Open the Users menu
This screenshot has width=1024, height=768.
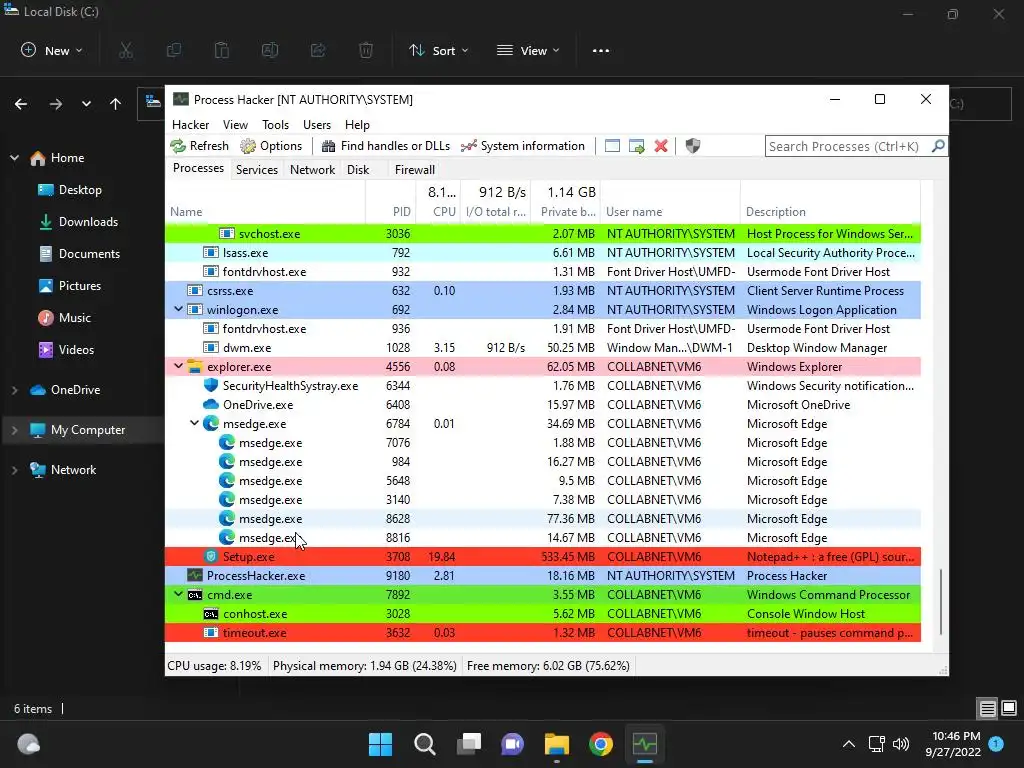[317, 125]
